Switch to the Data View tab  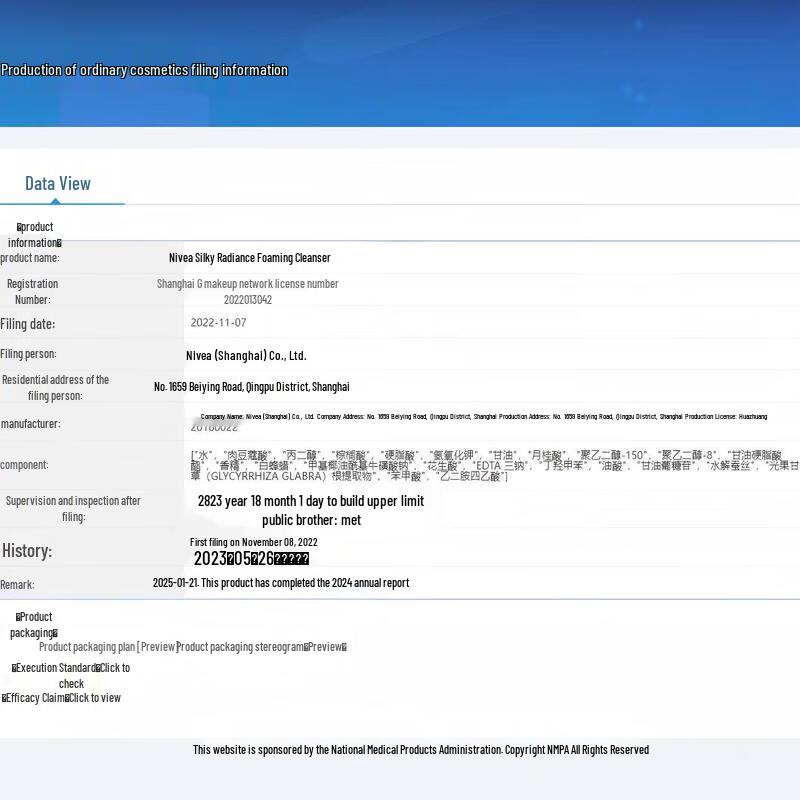click(58, 183)
